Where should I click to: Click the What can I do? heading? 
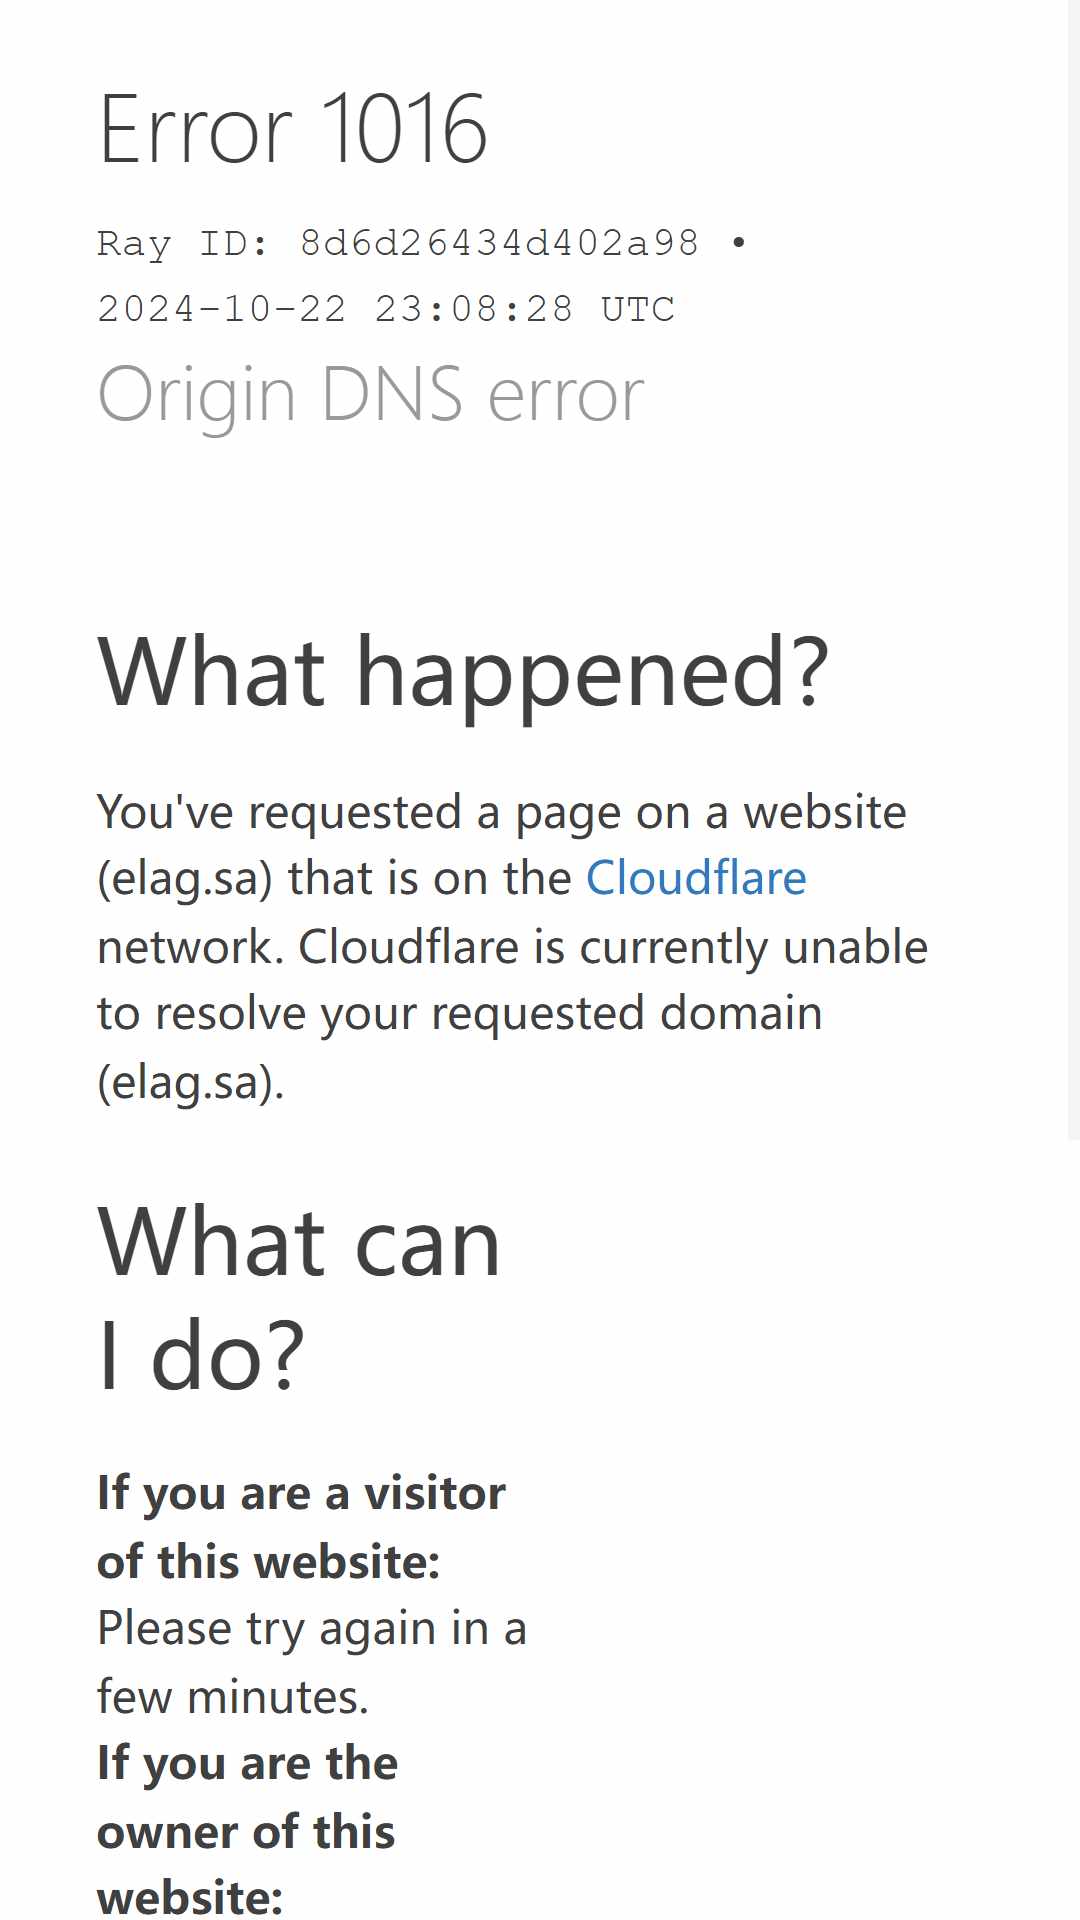point(299,1298)
